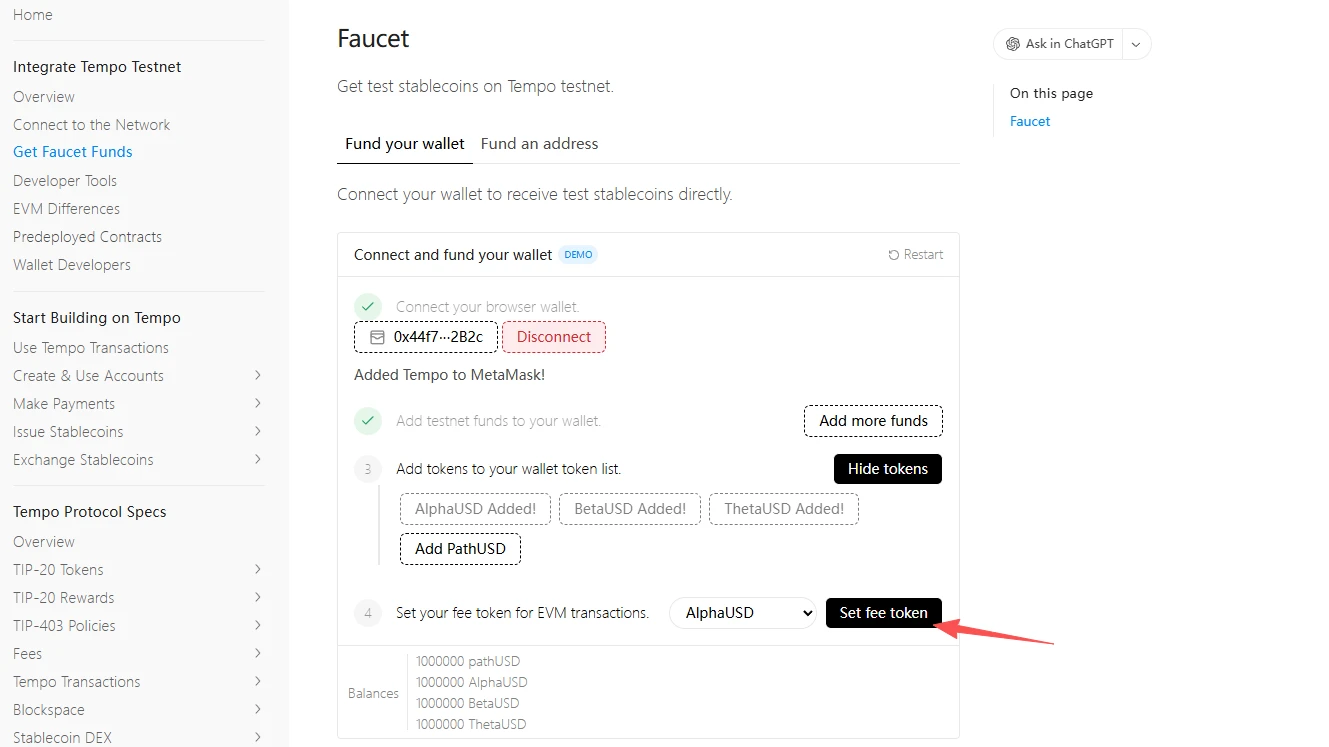This screenshot has height=747, width=1329.
Task: Toggle the Hide tokens button
Action: 887,469
